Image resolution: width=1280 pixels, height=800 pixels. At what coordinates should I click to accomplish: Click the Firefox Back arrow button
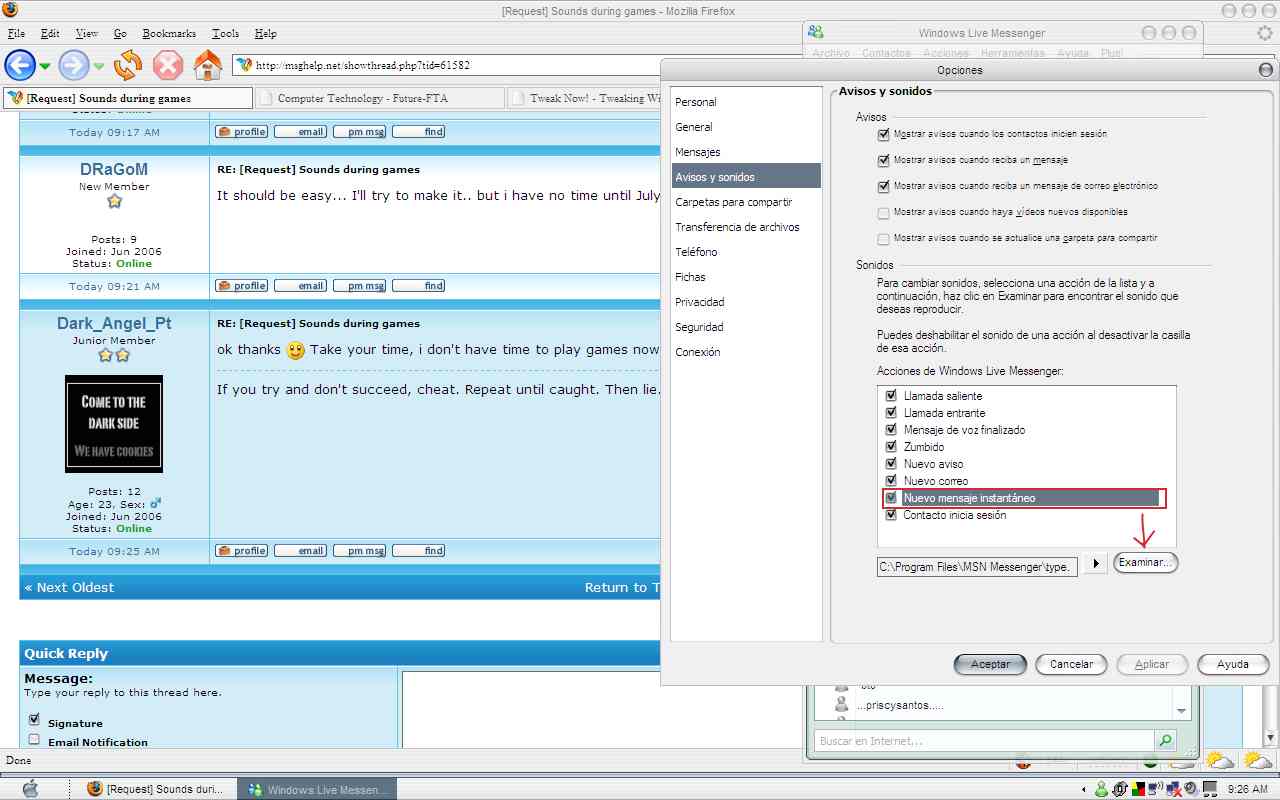point(20,66)
